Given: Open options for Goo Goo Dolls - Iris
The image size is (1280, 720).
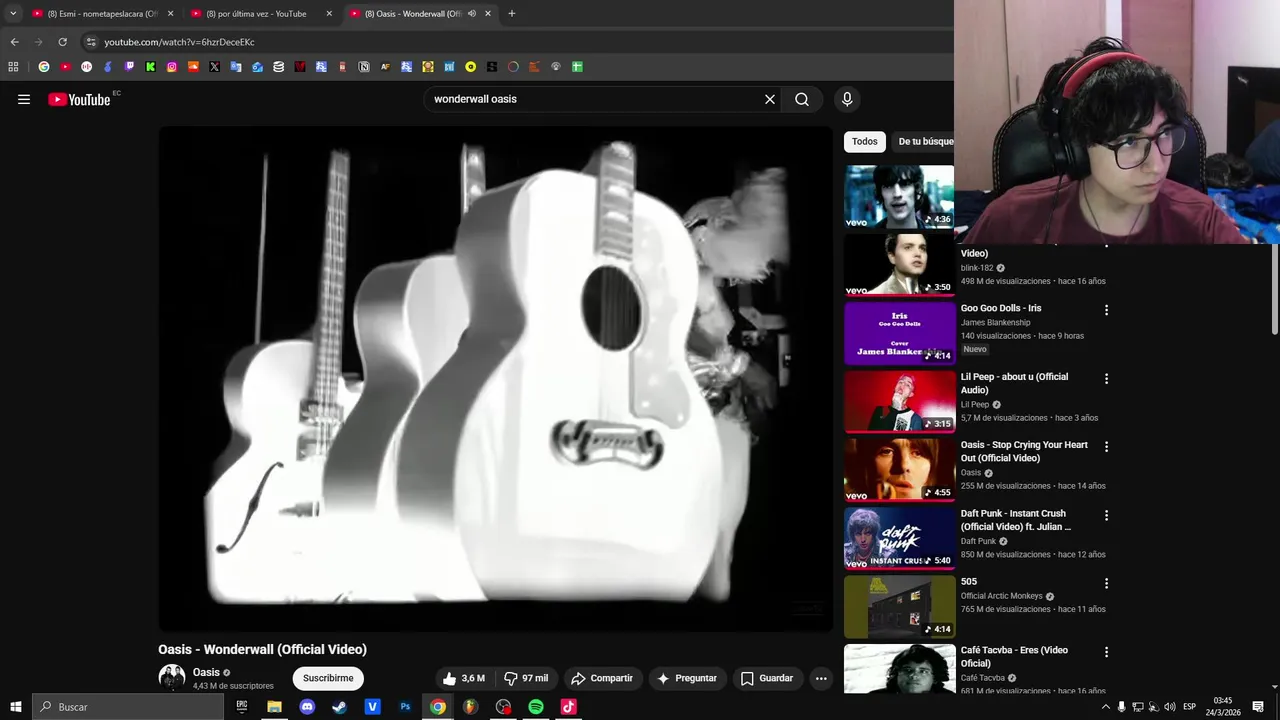Looking at the screenshot, I should [1106, 310].
